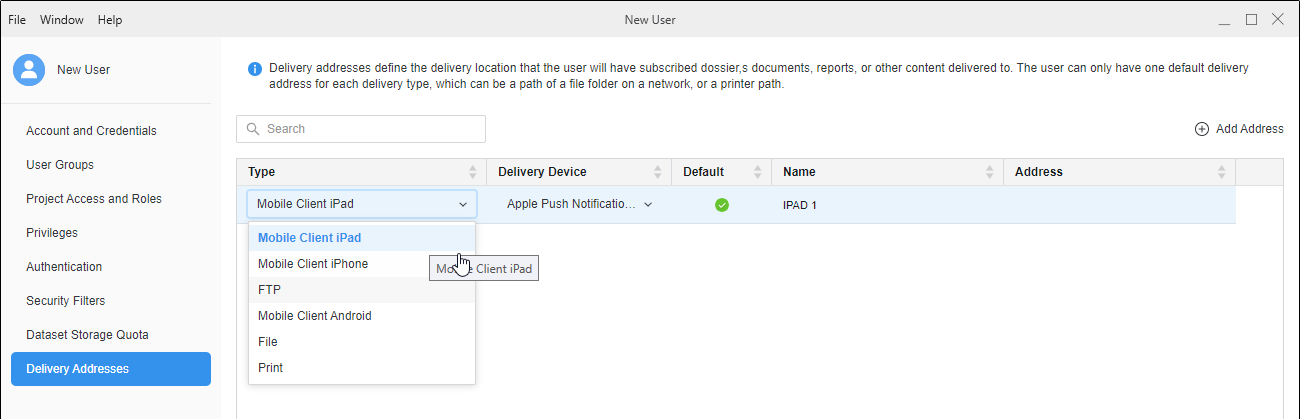
Task: Click the New User avatar icon
Action: [30, 69]
